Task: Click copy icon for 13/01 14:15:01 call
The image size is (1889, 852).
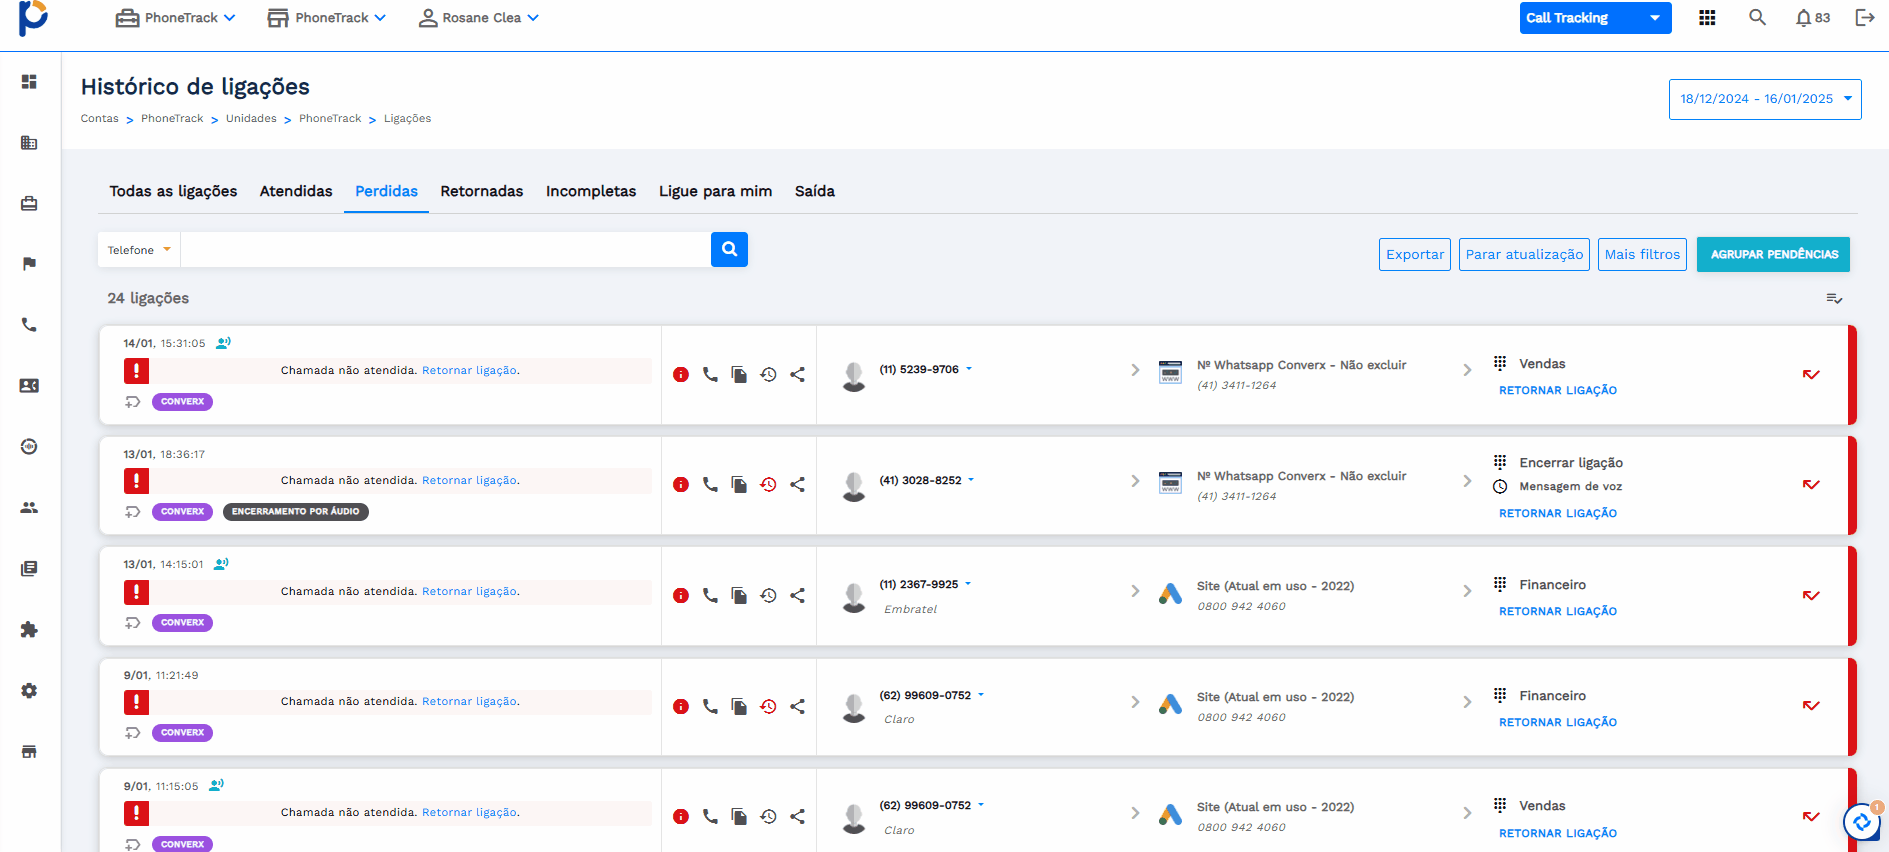Action: [739, 596]
